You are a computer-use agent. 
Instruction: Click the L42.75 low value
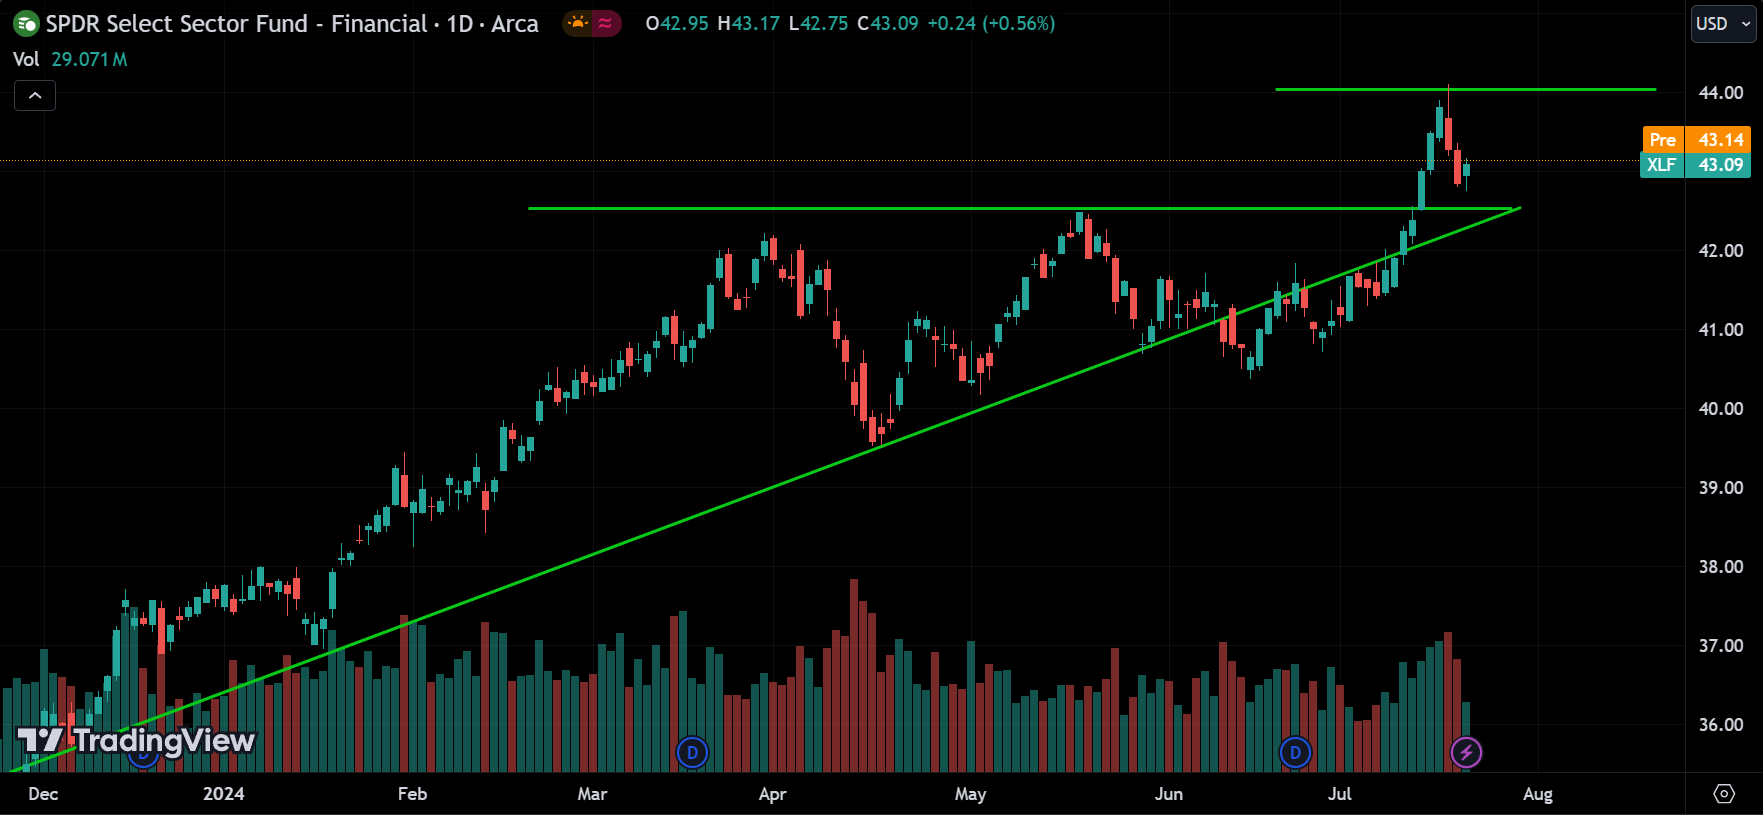pyautogui.click(x=818, y=23)
